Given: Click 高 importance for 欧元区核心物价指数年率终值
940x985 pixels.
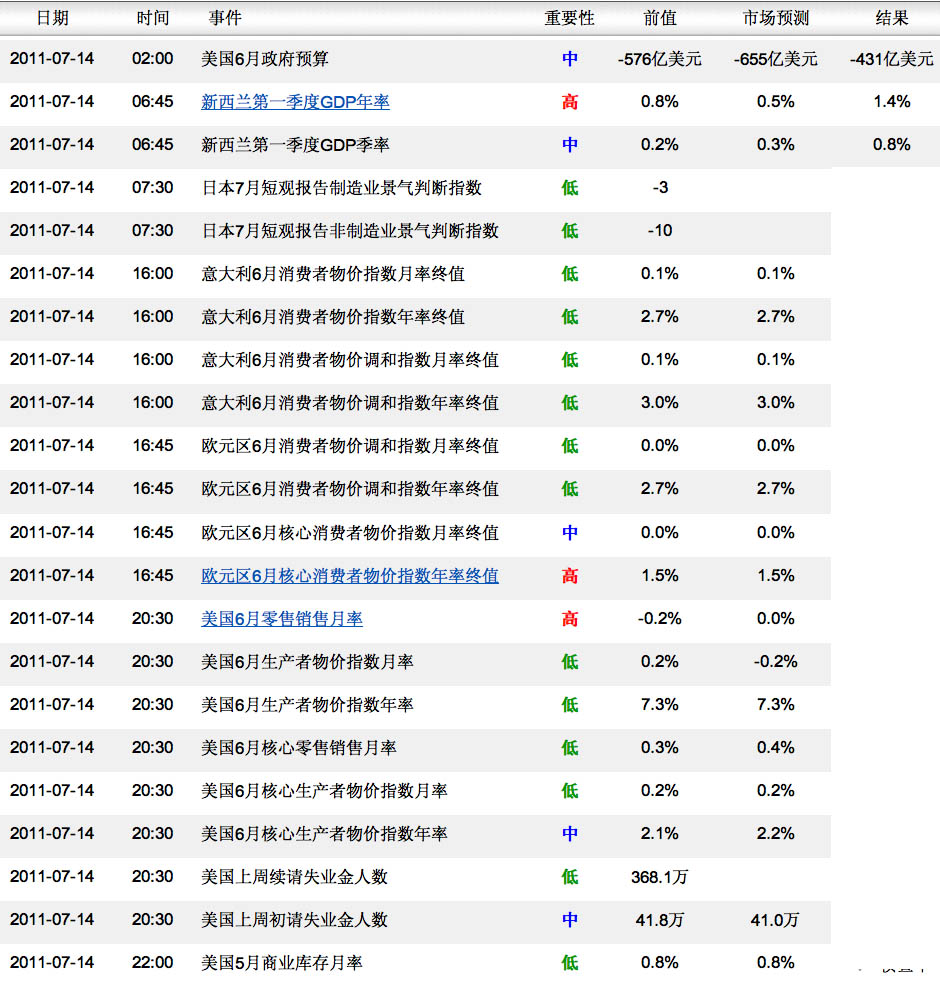Looking at the screenshot, I should click(x=570, y=575).
